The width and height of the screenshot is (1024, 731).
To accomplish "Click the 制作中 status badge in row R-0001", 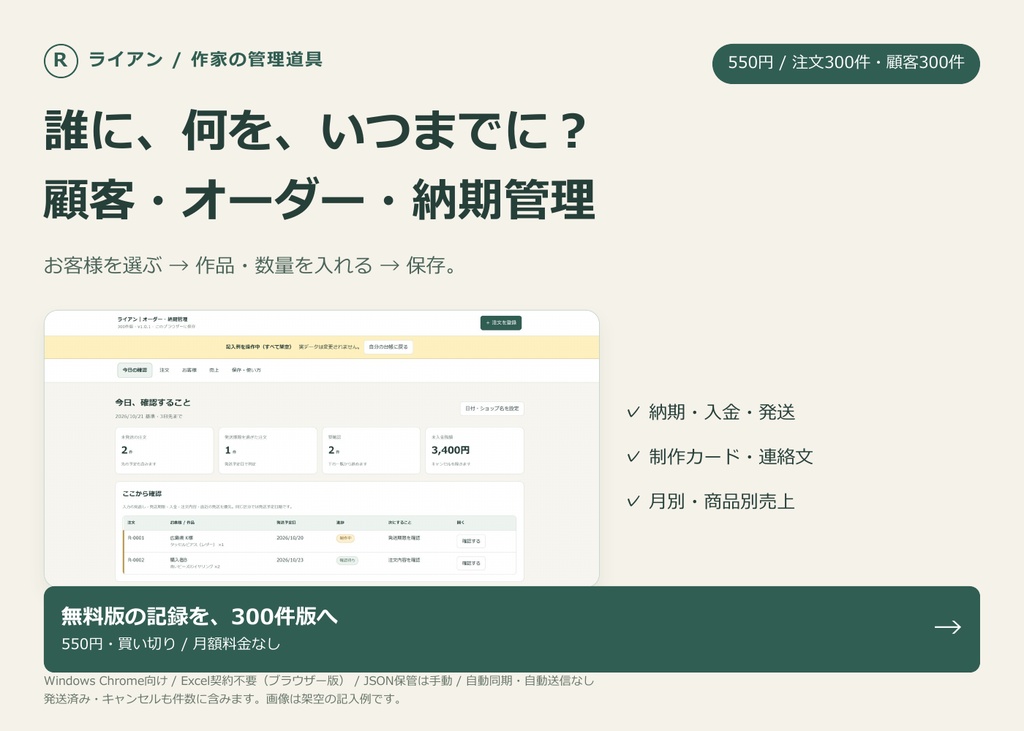I will pyautogui.click(x=345, y=538).
